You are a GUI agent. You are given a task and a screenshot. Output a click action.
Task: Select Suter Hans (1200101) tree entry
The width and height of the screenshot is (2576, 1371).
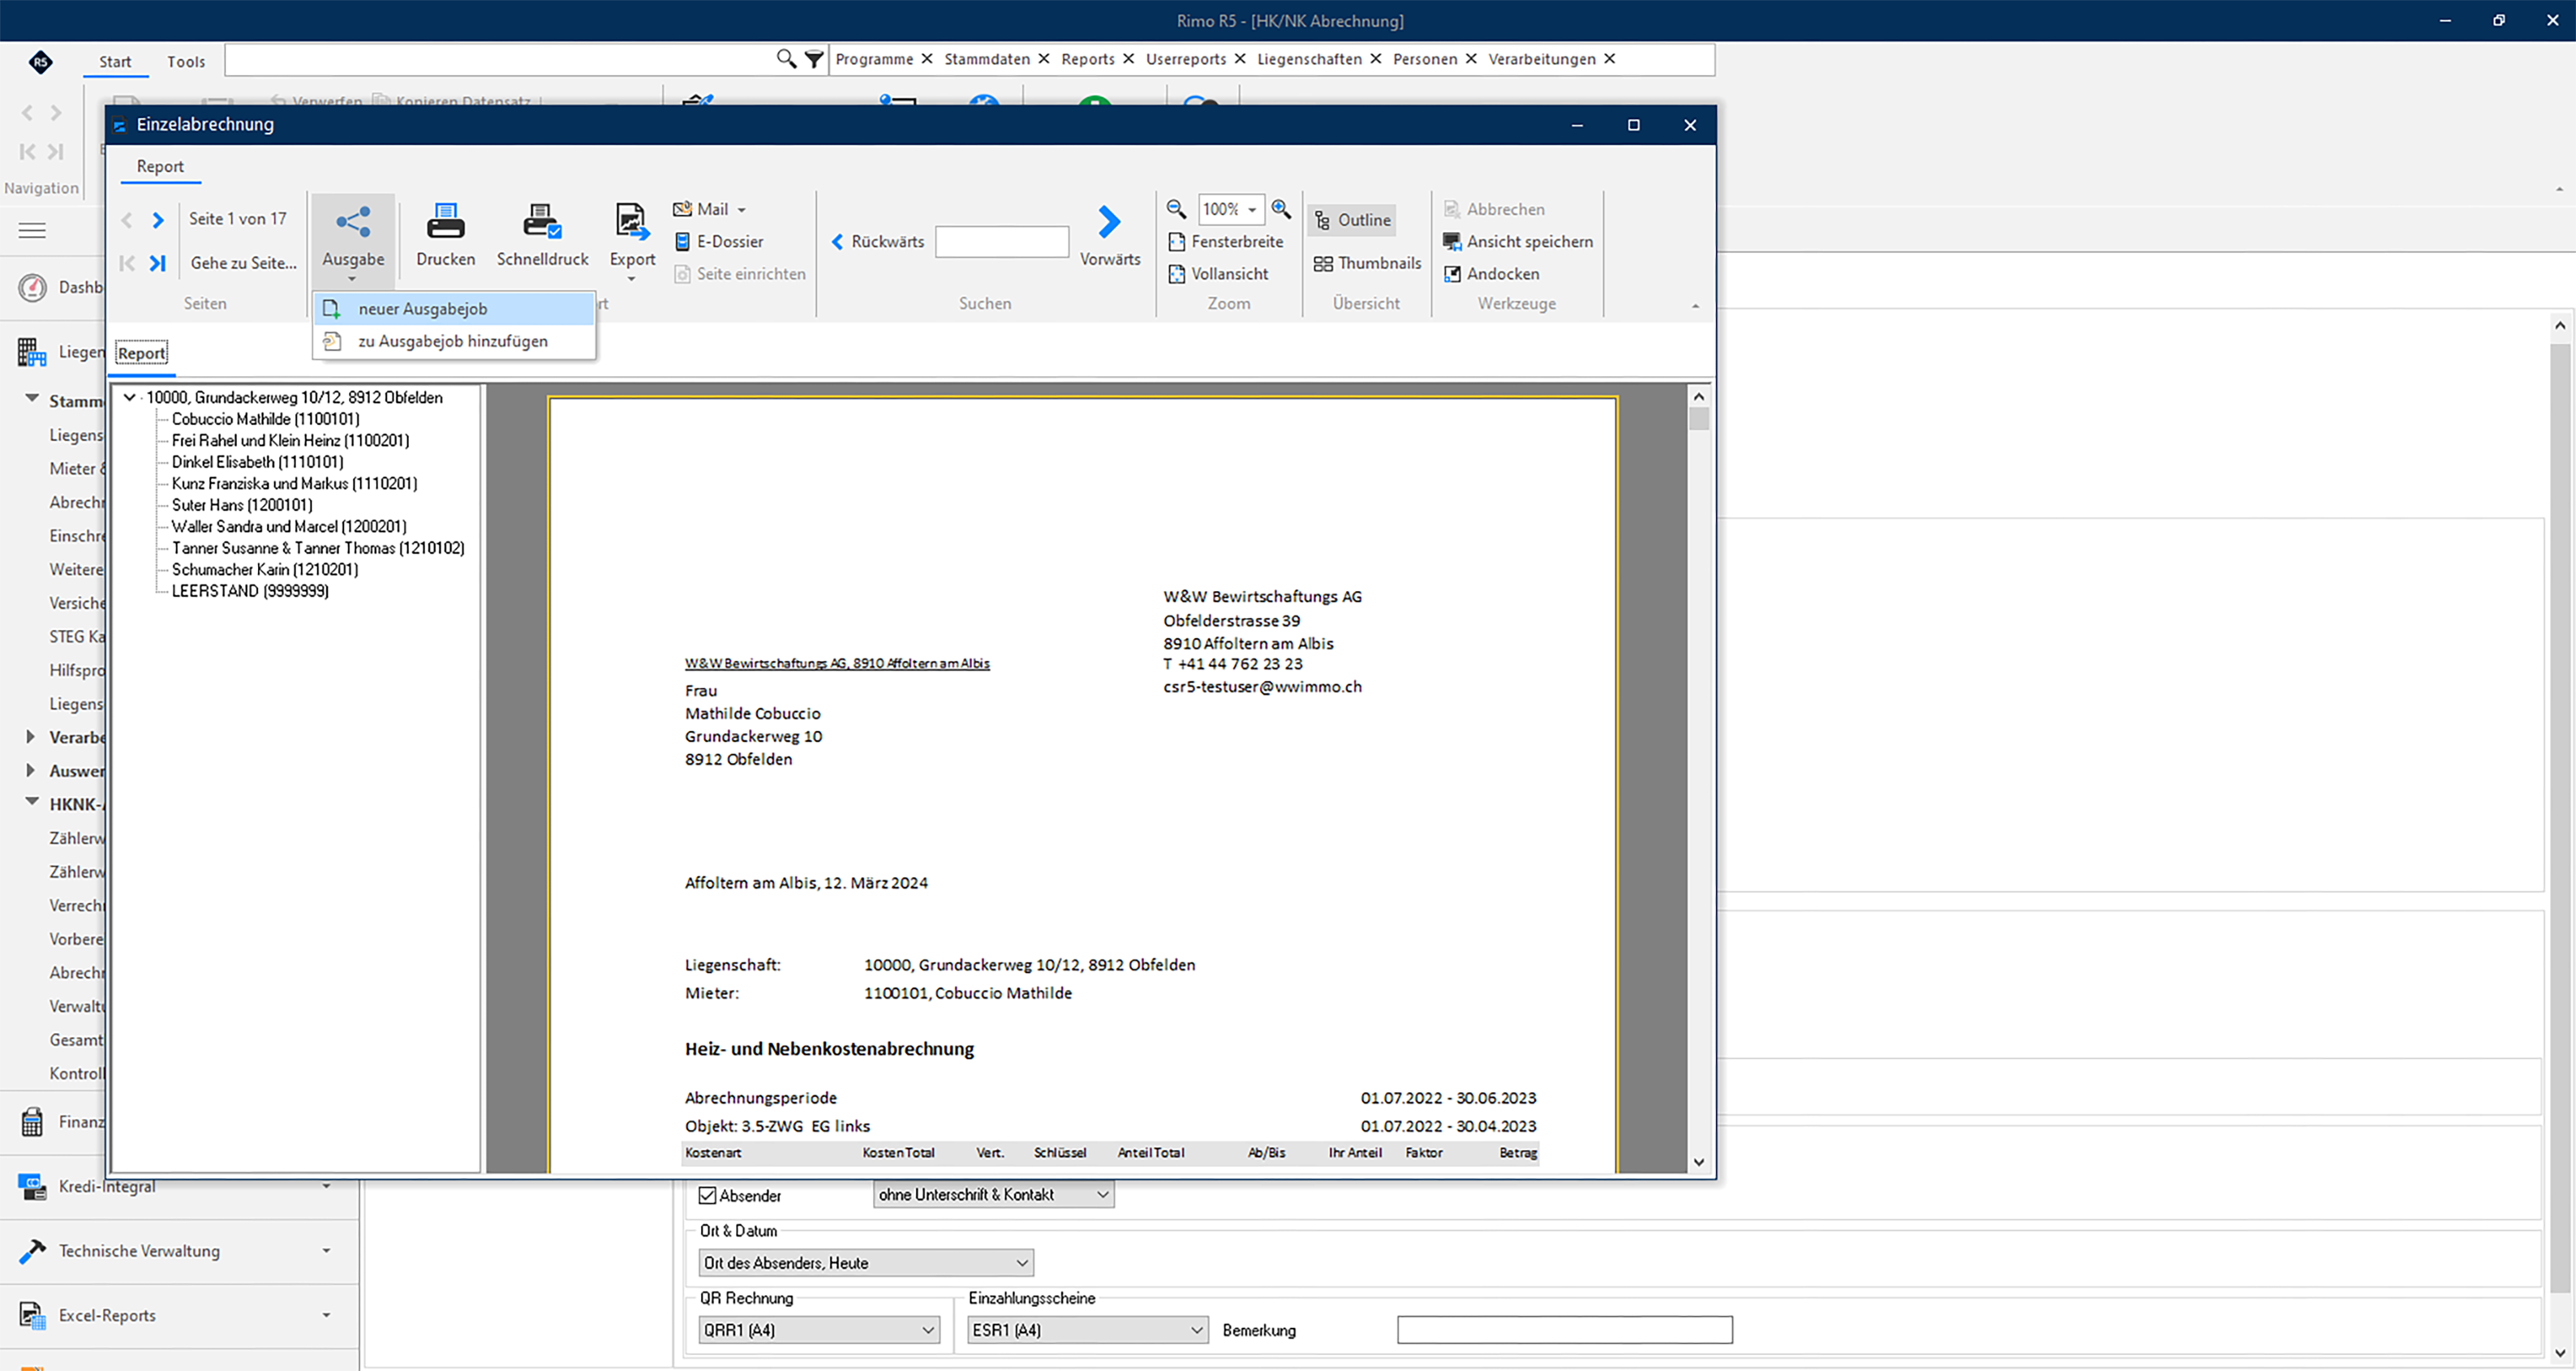[242, 505]
